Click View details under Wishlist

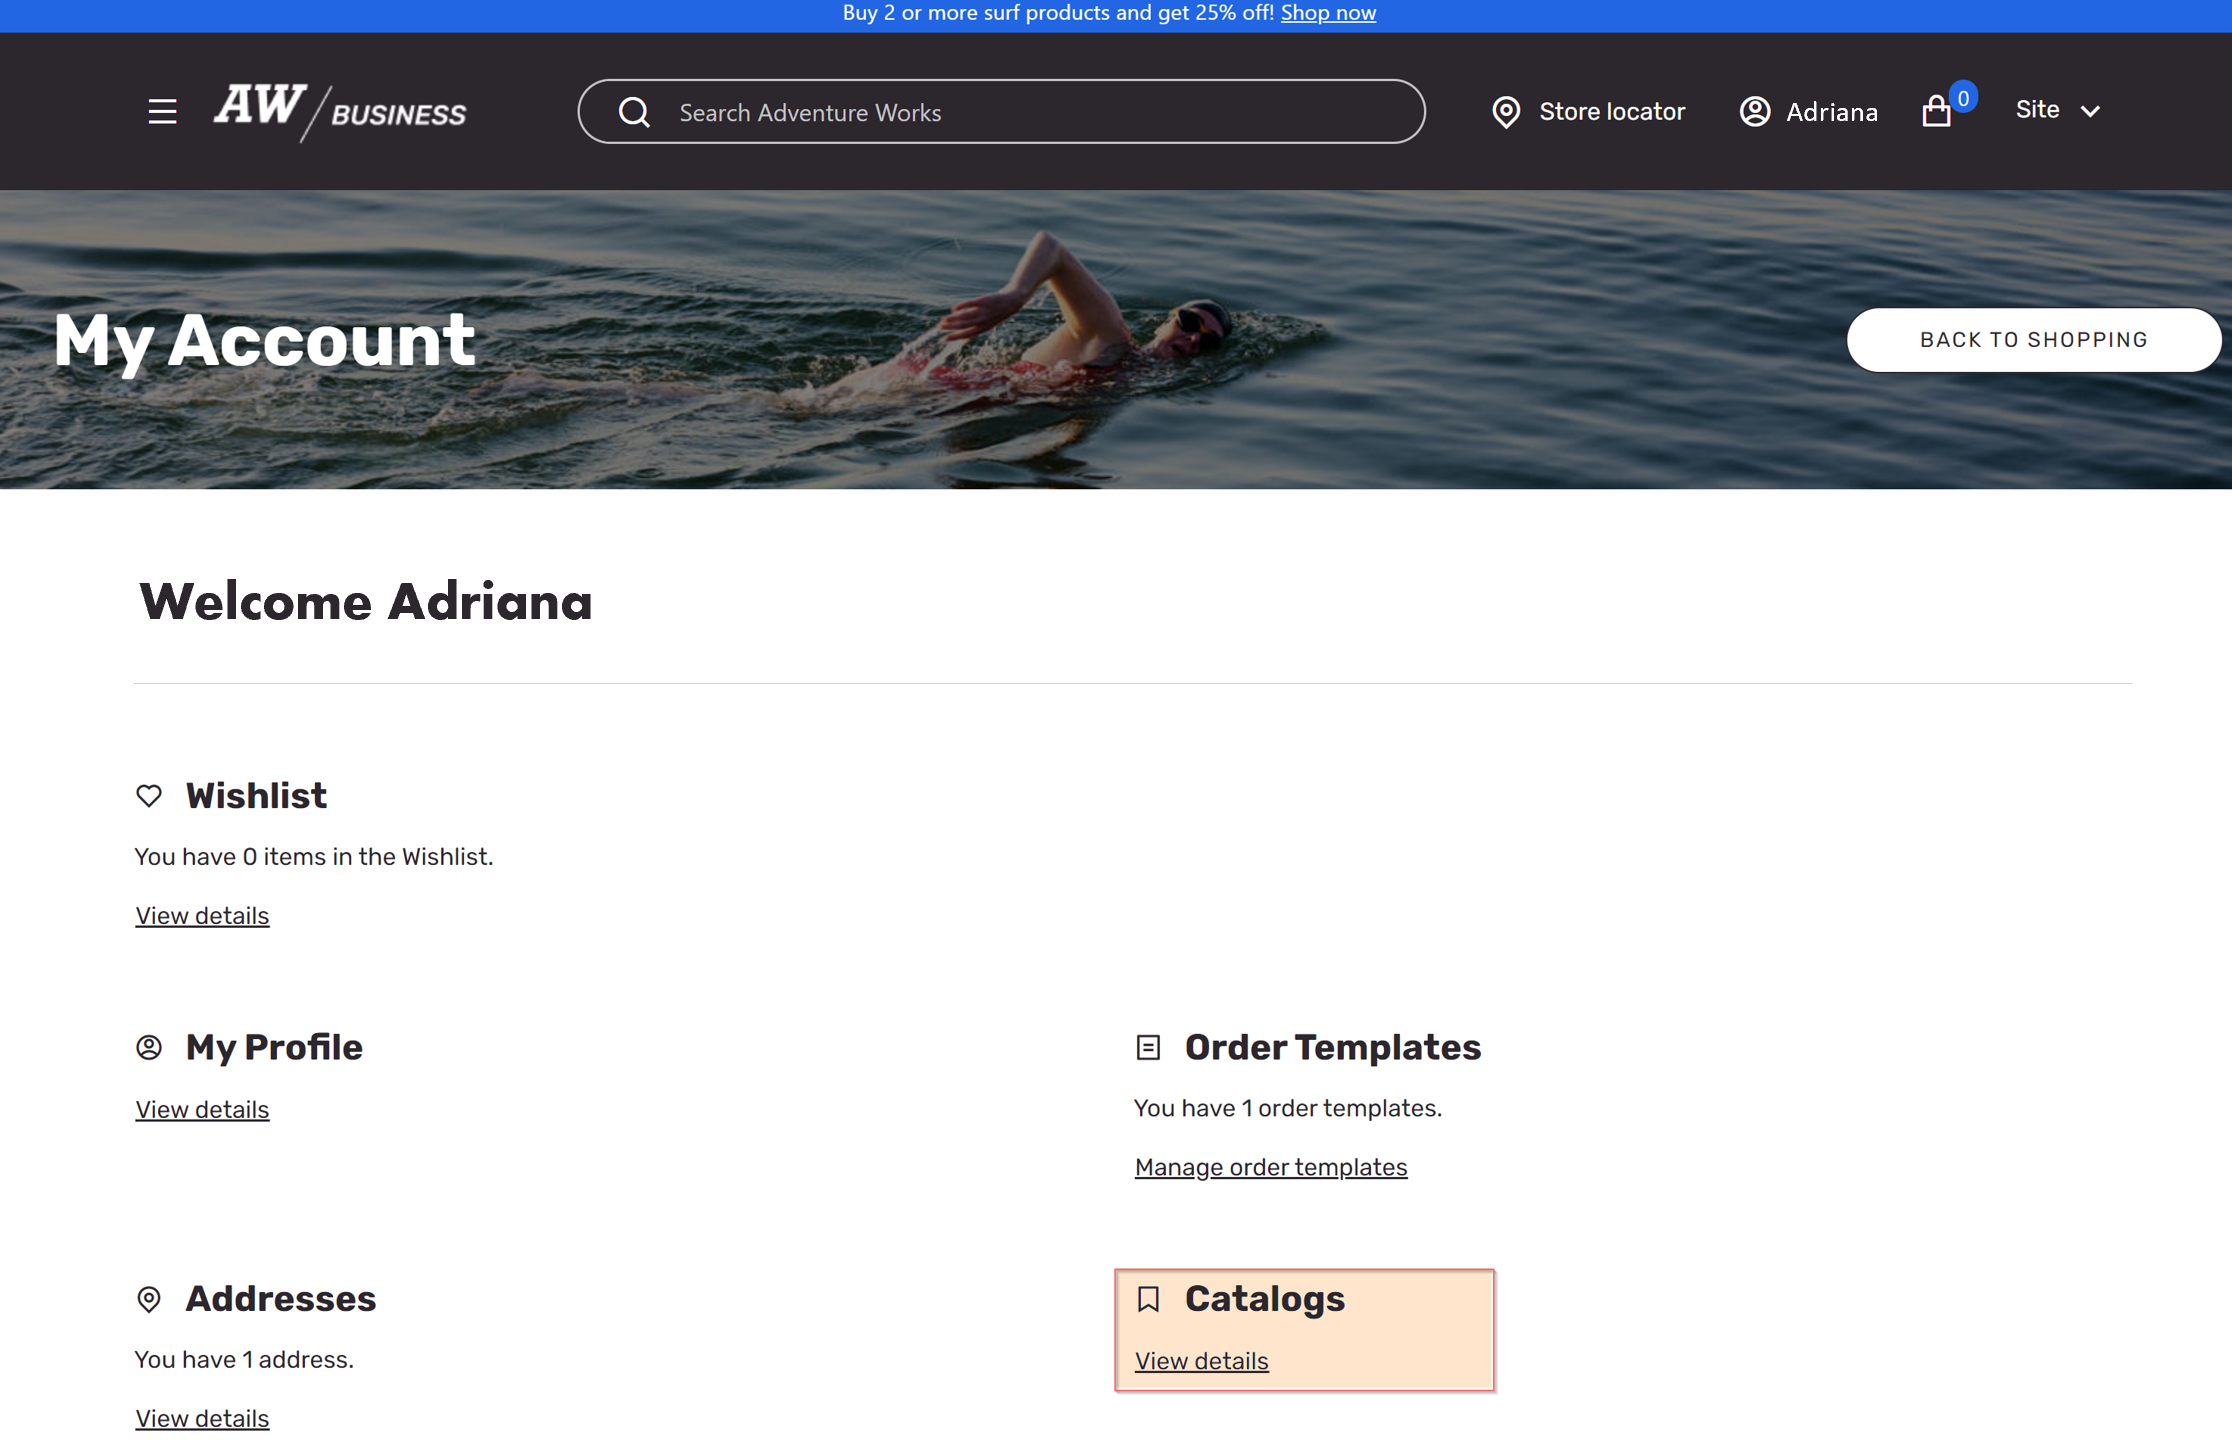202,914
